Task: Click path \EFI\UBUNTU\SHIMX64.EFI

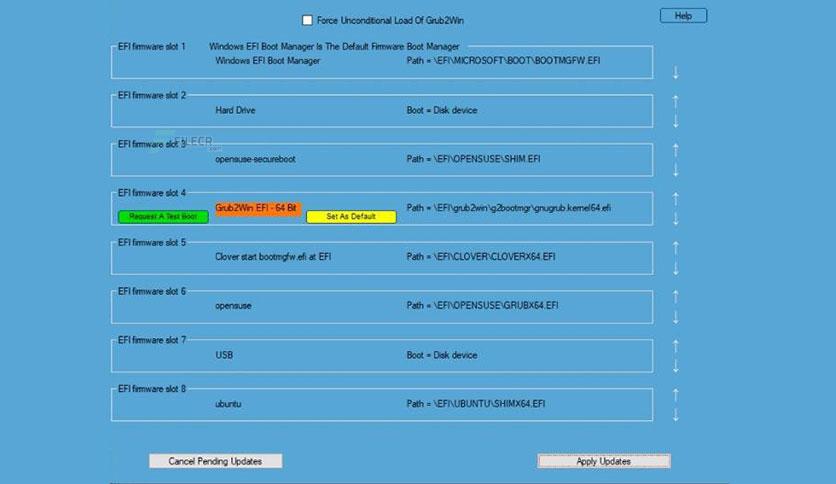Action: click(x=476, y=404)
